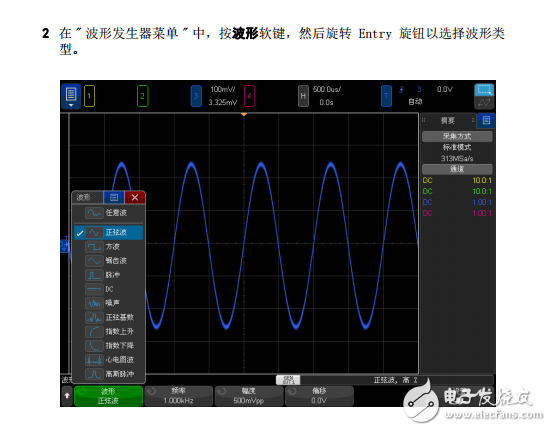Viewport: 551px width, 431px height.
Task: Choose 噪声 noise waveform
Action: [109, 303]
